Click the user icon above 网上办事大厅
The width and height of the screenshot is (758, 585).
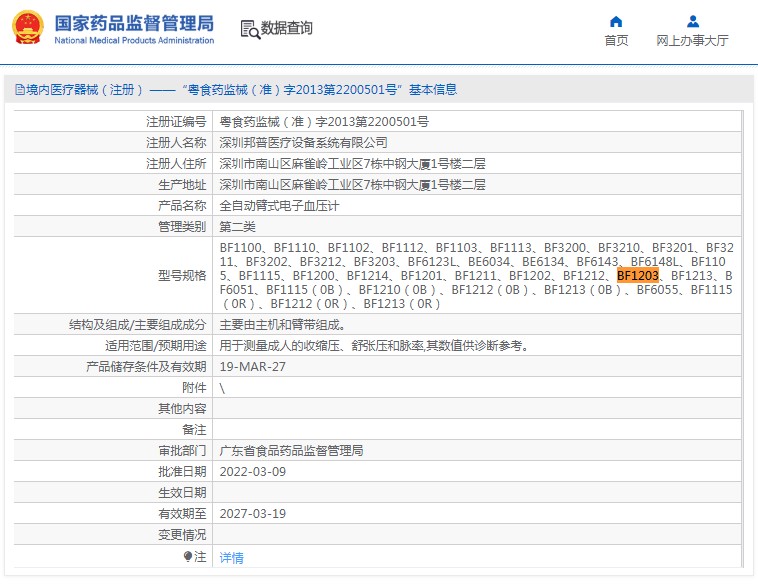click(693, 21)
